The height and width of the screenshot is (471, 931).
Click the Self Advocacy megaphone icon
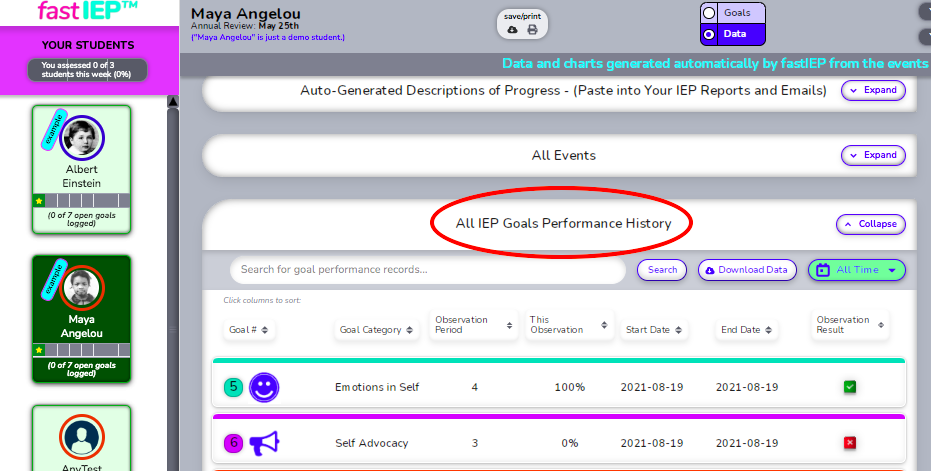pos(264,443)
